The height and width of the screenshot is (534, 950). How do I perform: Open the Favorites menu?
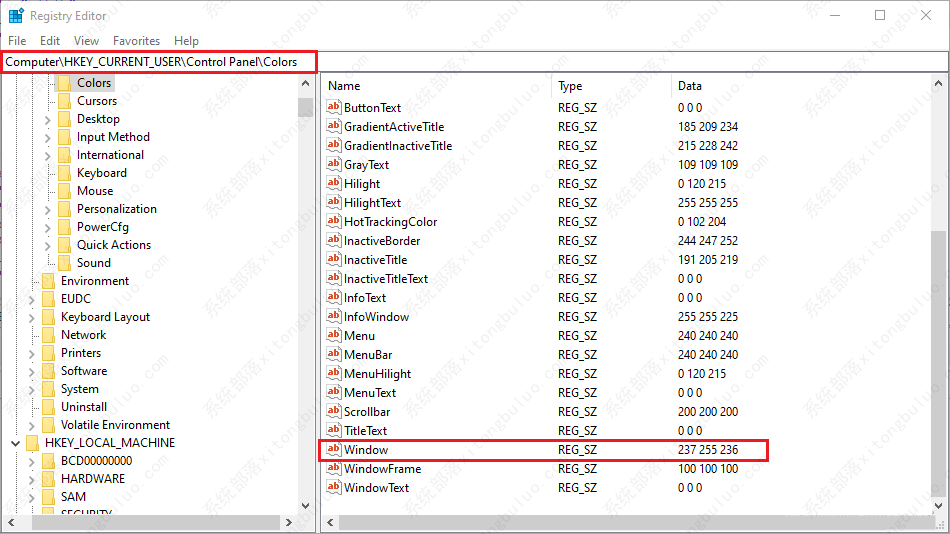pyautogui.click(x=136, y=41)
